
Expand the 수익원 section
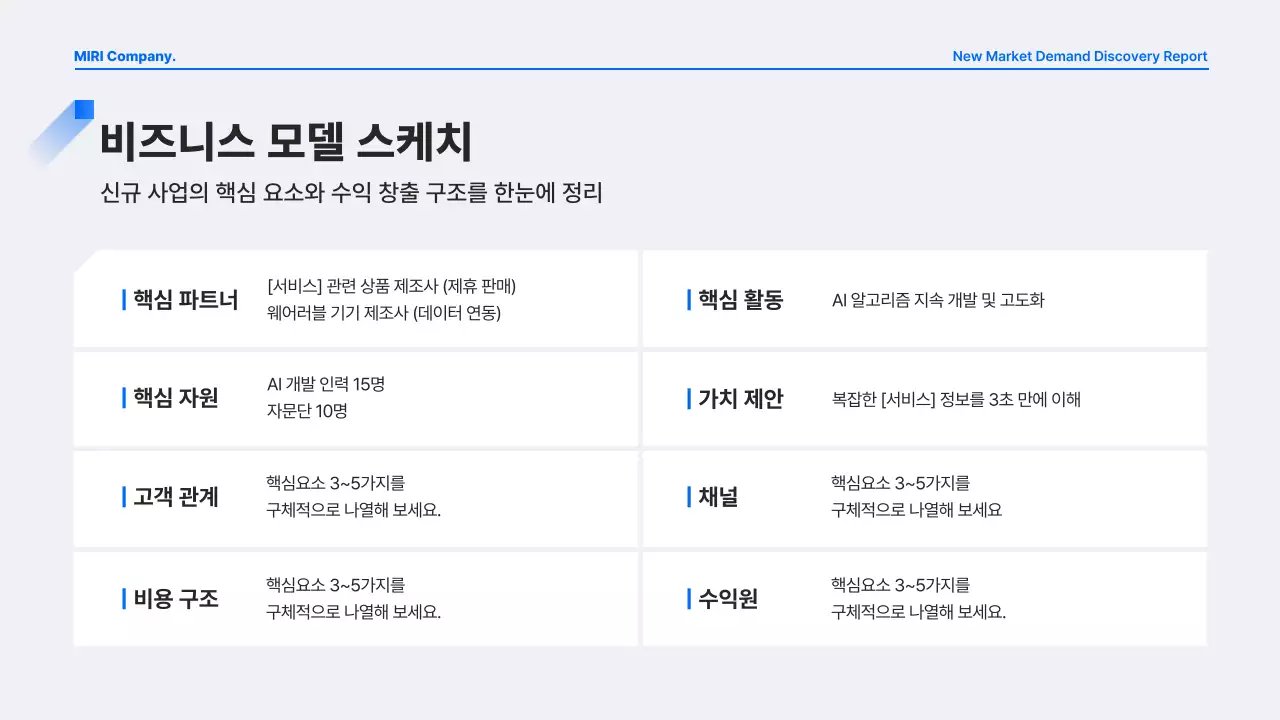[925, 598]
